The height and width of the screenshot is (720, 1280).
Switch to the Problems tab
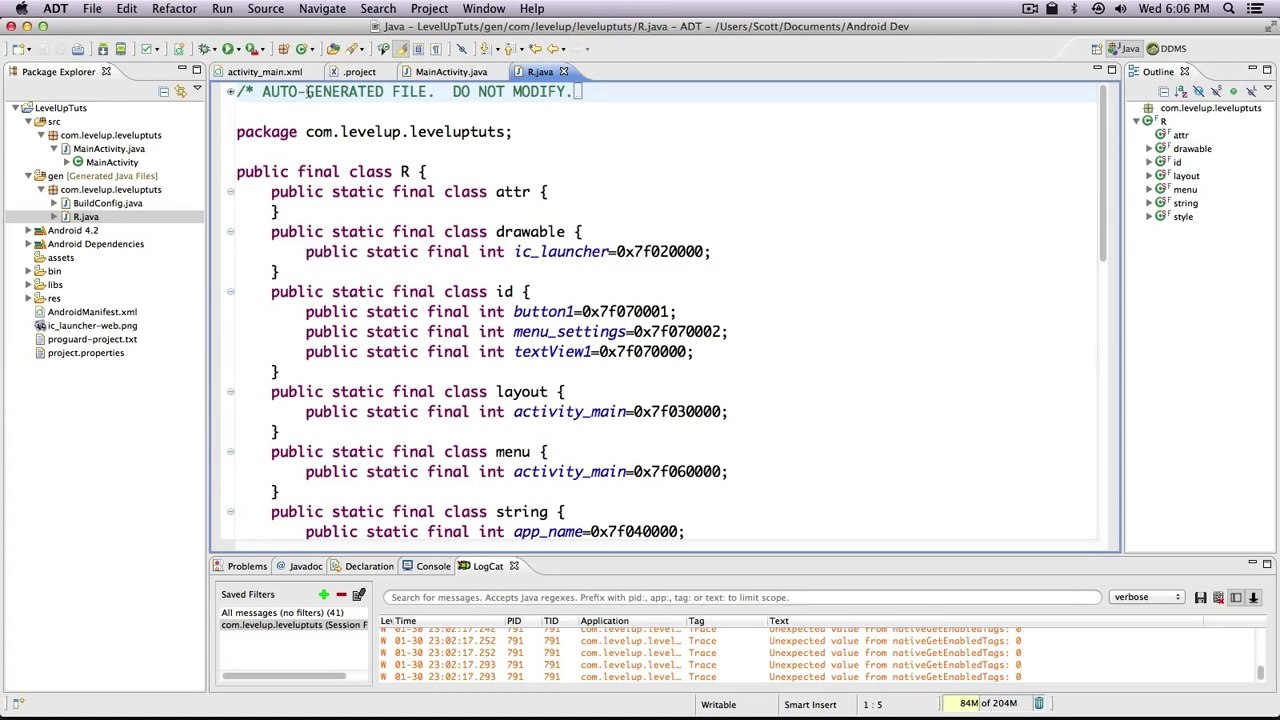[240, 566]
